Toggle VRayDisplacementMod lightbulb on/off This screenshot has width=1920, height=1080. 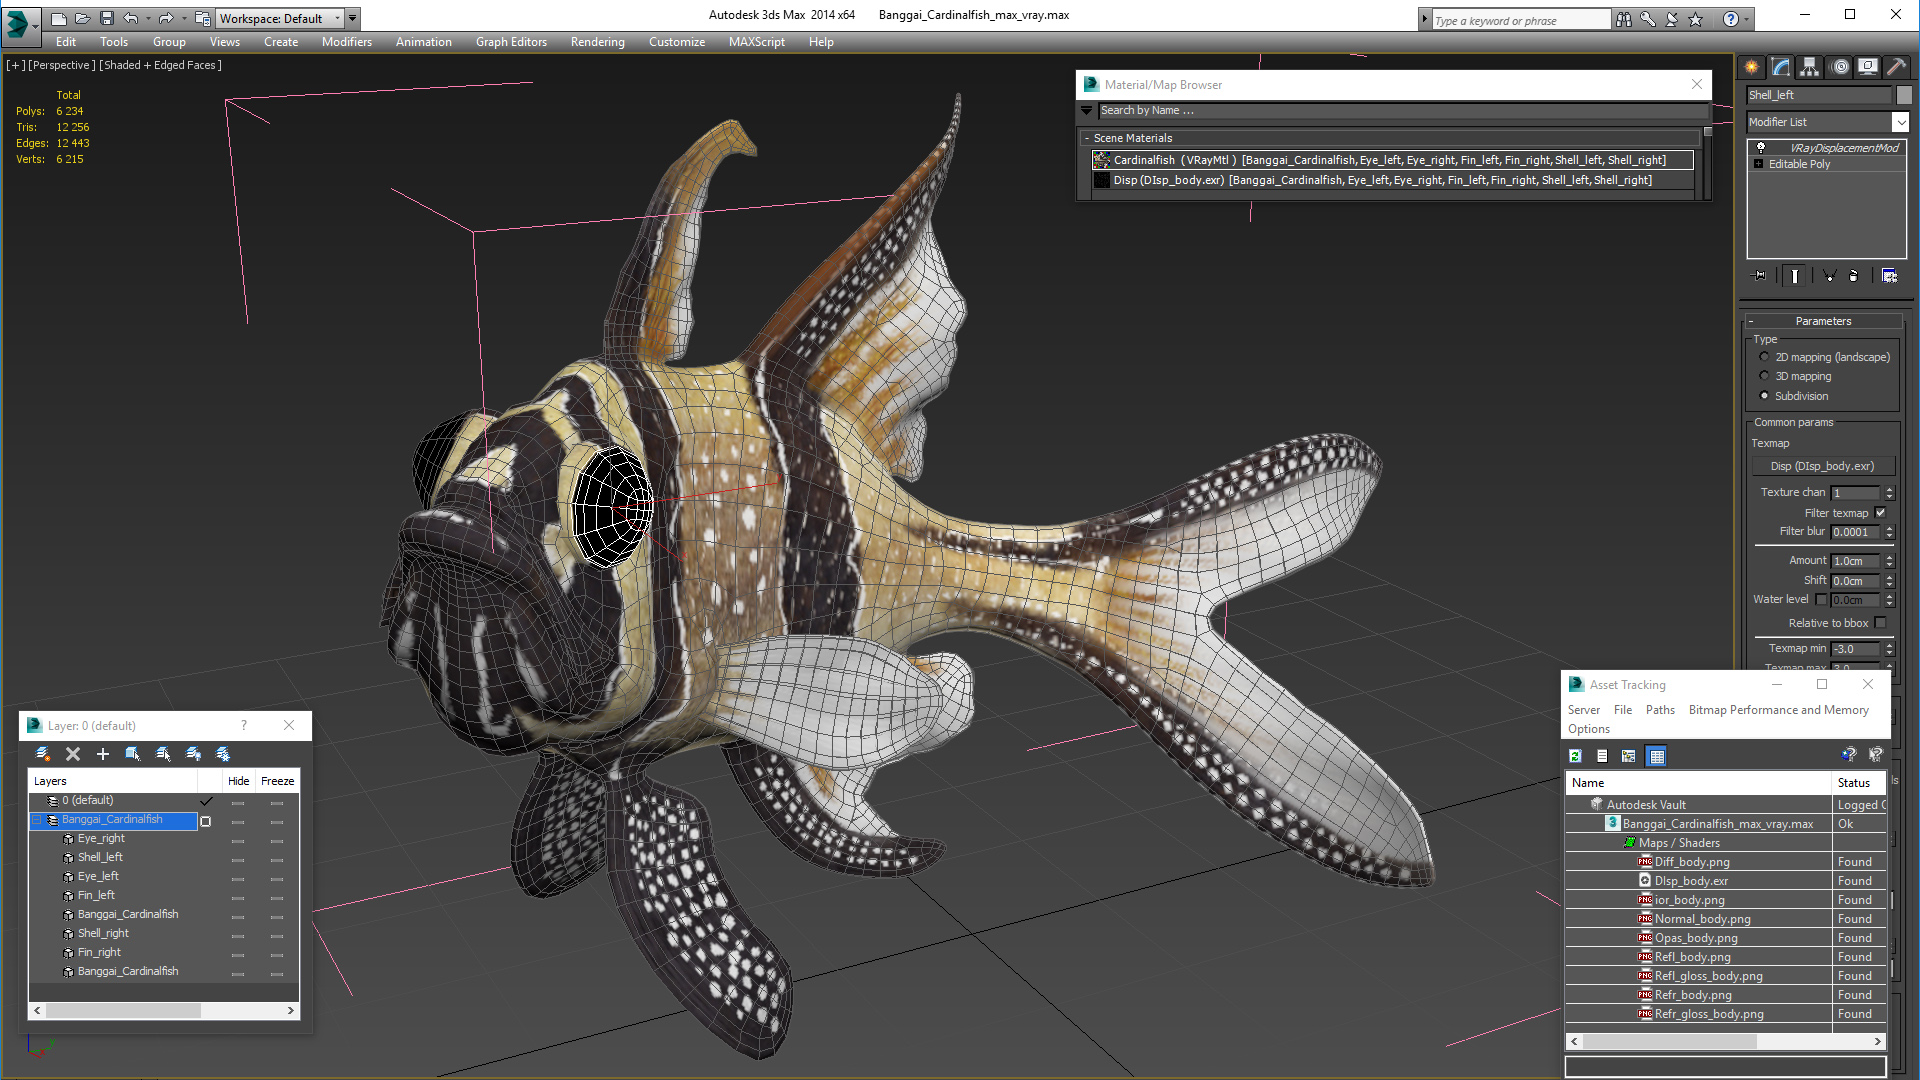coord(1761,148)
